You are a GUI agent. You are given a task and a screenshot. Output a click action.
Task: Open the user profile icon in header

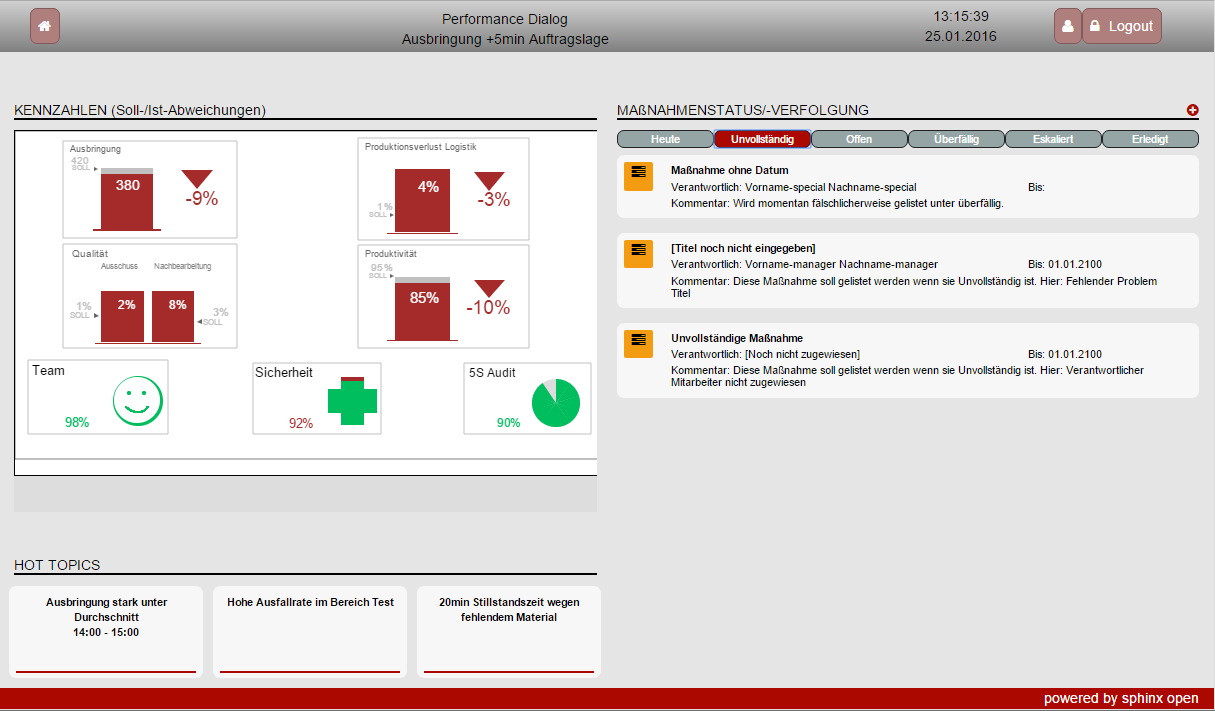coord(1067,25)
